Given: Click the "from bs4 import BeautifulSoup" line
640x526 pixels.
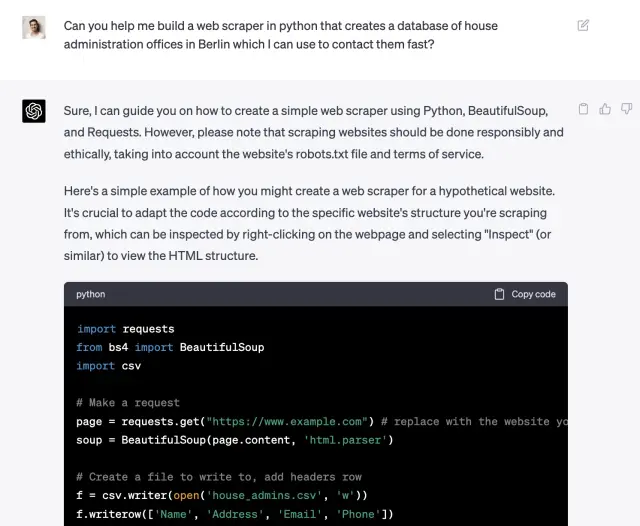Looking at the screenshot, I should (x=170, y=347).
